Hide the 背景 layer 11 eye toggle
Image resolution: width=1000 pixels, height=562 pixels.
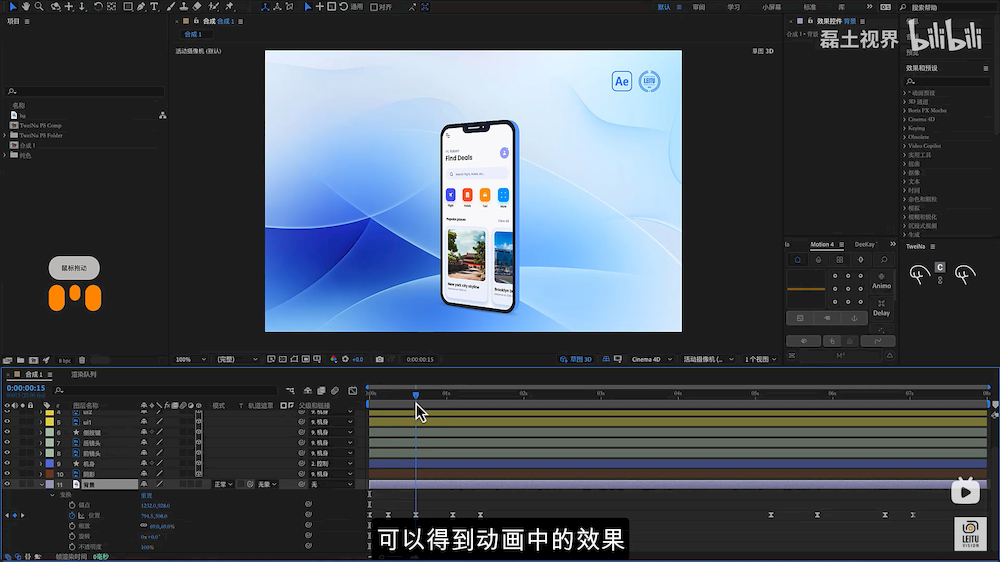click(7, 484)
